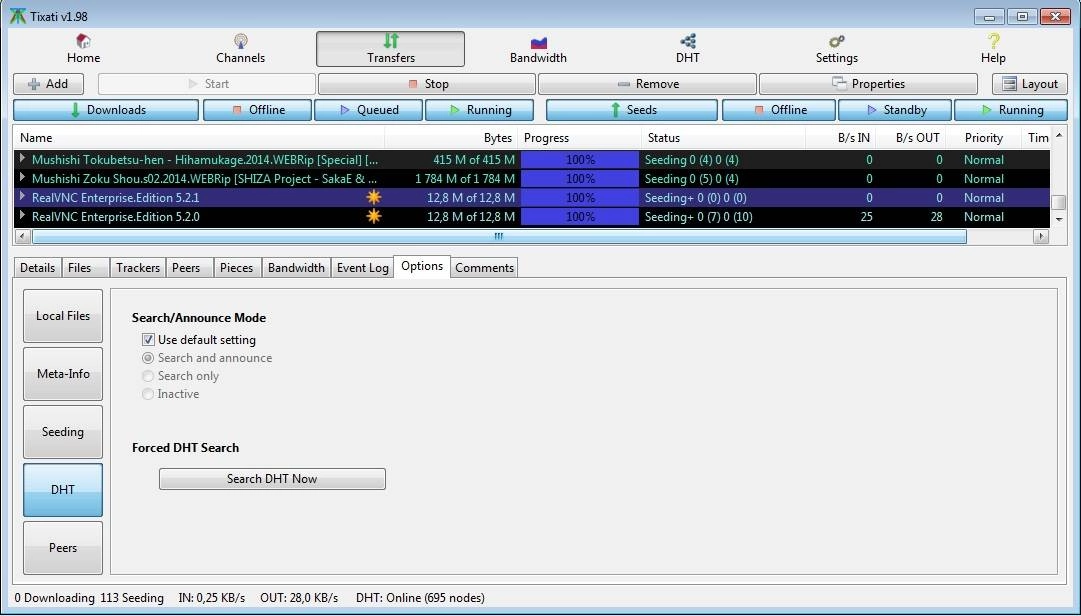Expand Mushishi Zoku Shou transfer row
The height and width of the screenshot is (616, 1081).
click(23, 178)
